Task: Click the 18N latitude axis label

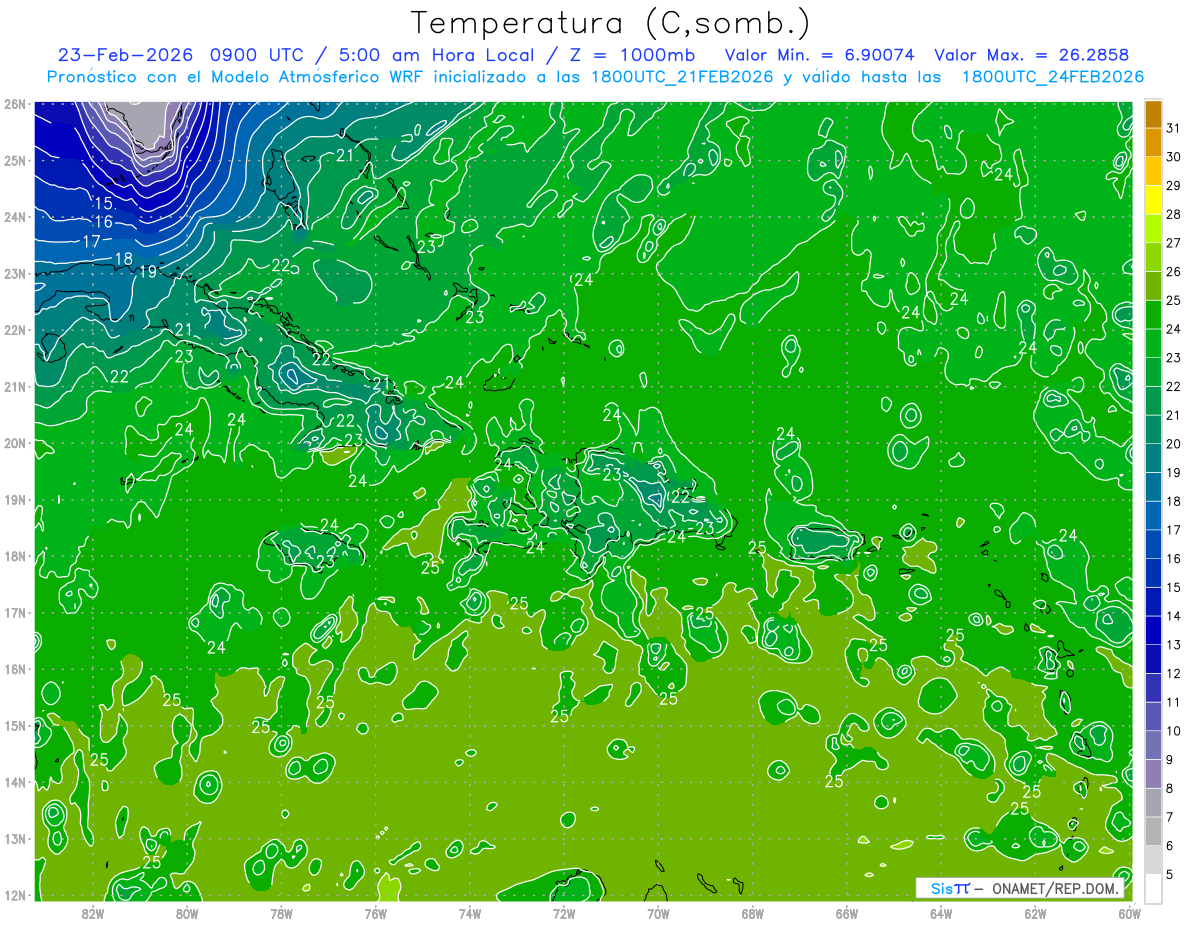Action: point(14,556)
